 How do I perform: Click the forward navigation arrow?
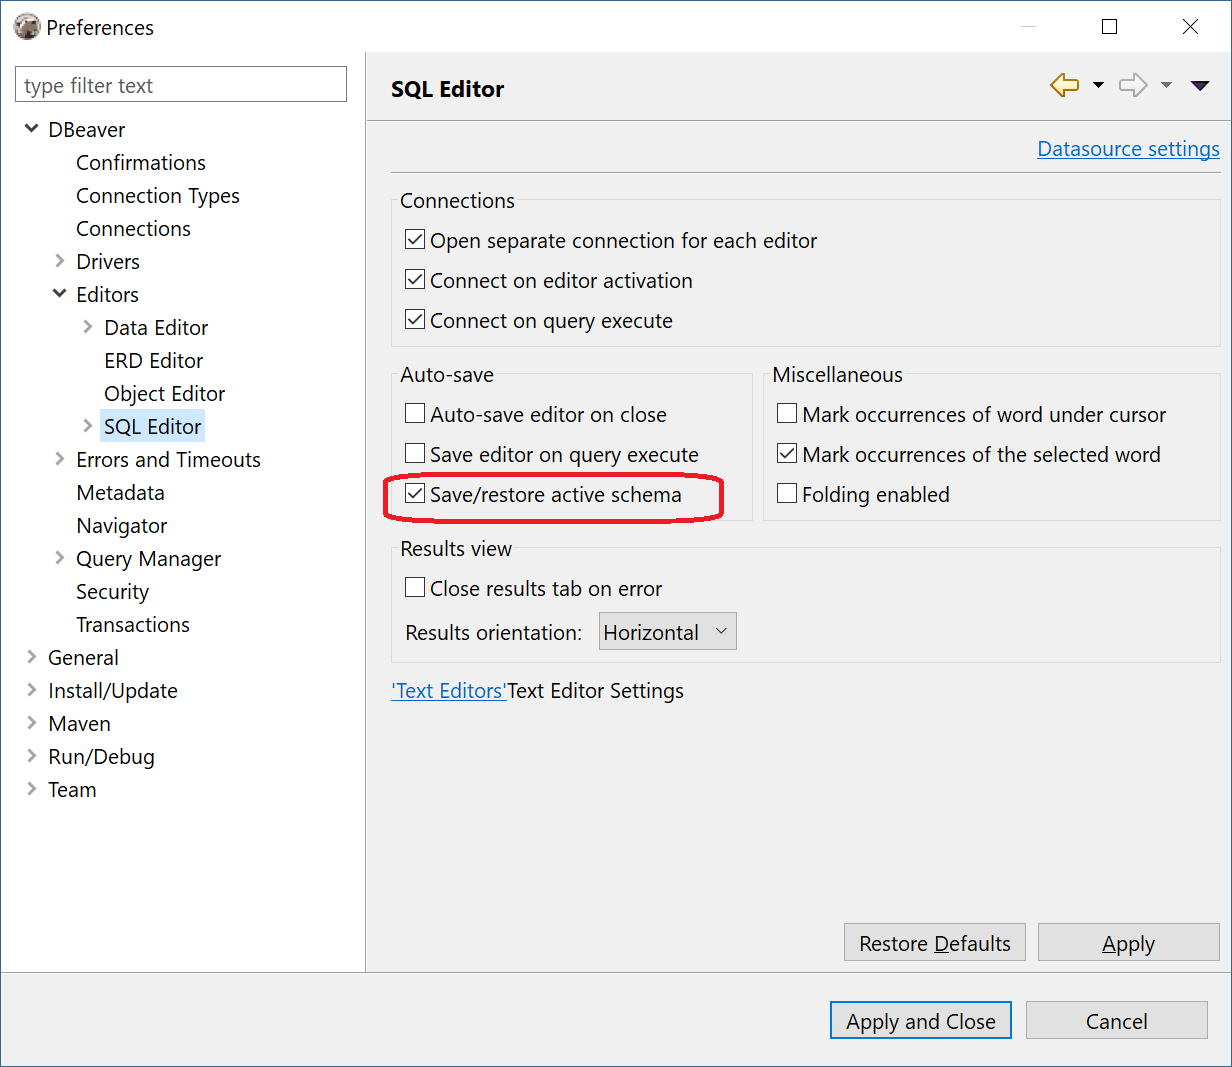click(1133, 85)
